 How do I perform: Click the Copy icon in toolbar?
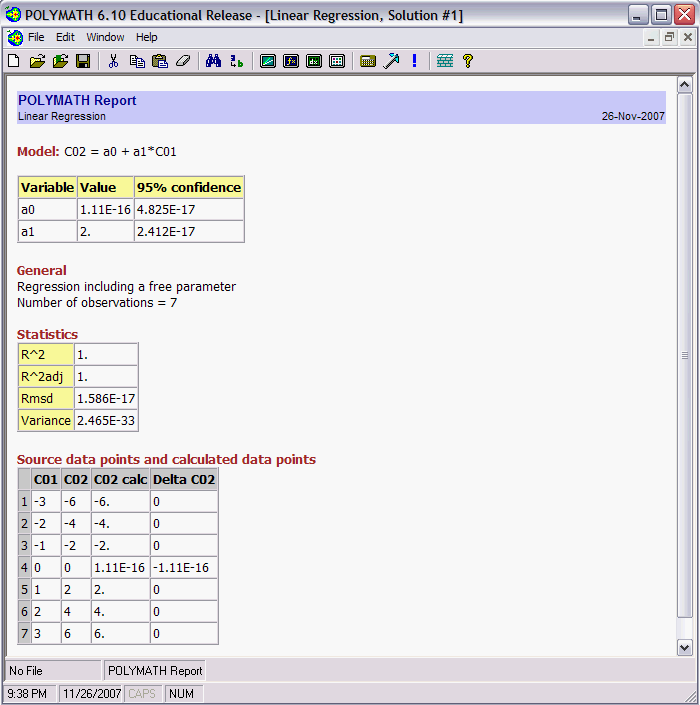(136, 61)
